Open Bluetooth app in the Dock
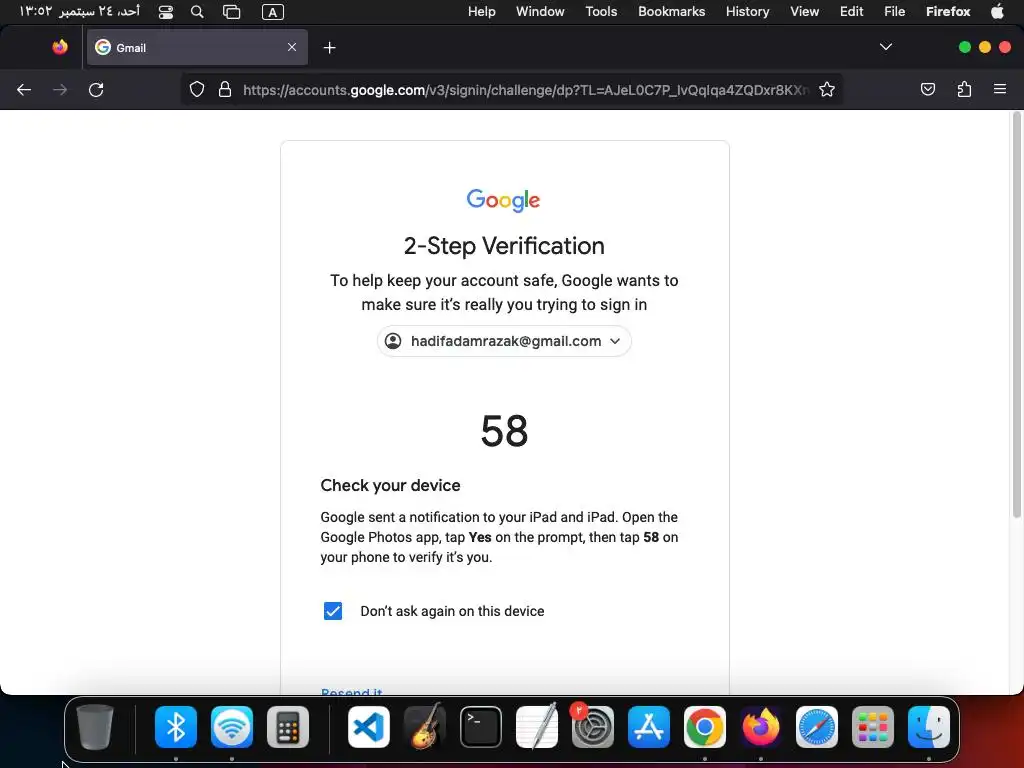The image size is (1024, 768). coord(176,727)
